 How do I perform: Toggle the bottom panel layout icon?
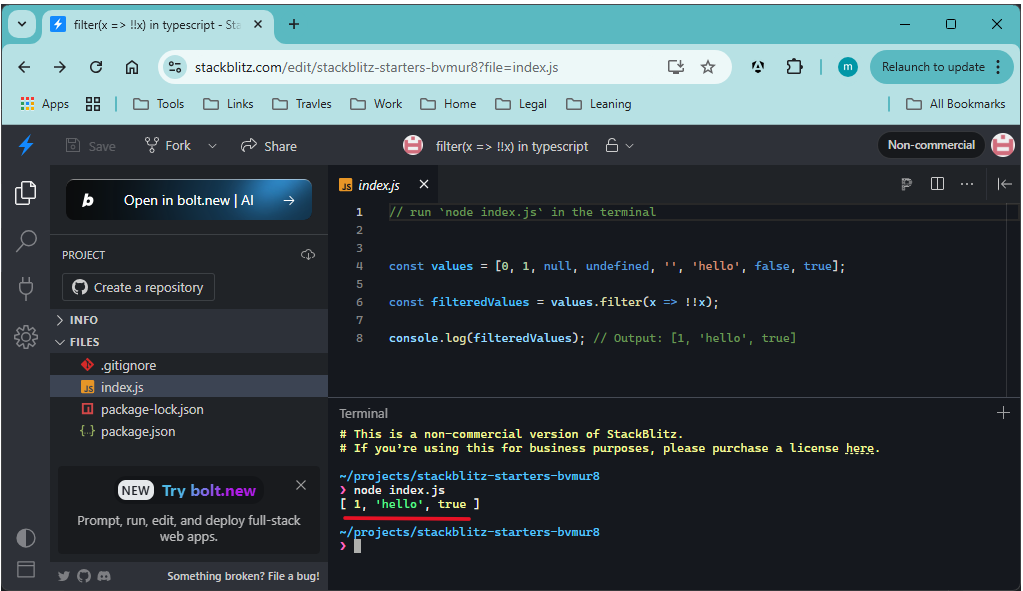pyautogui.click(x=26, y=570)
